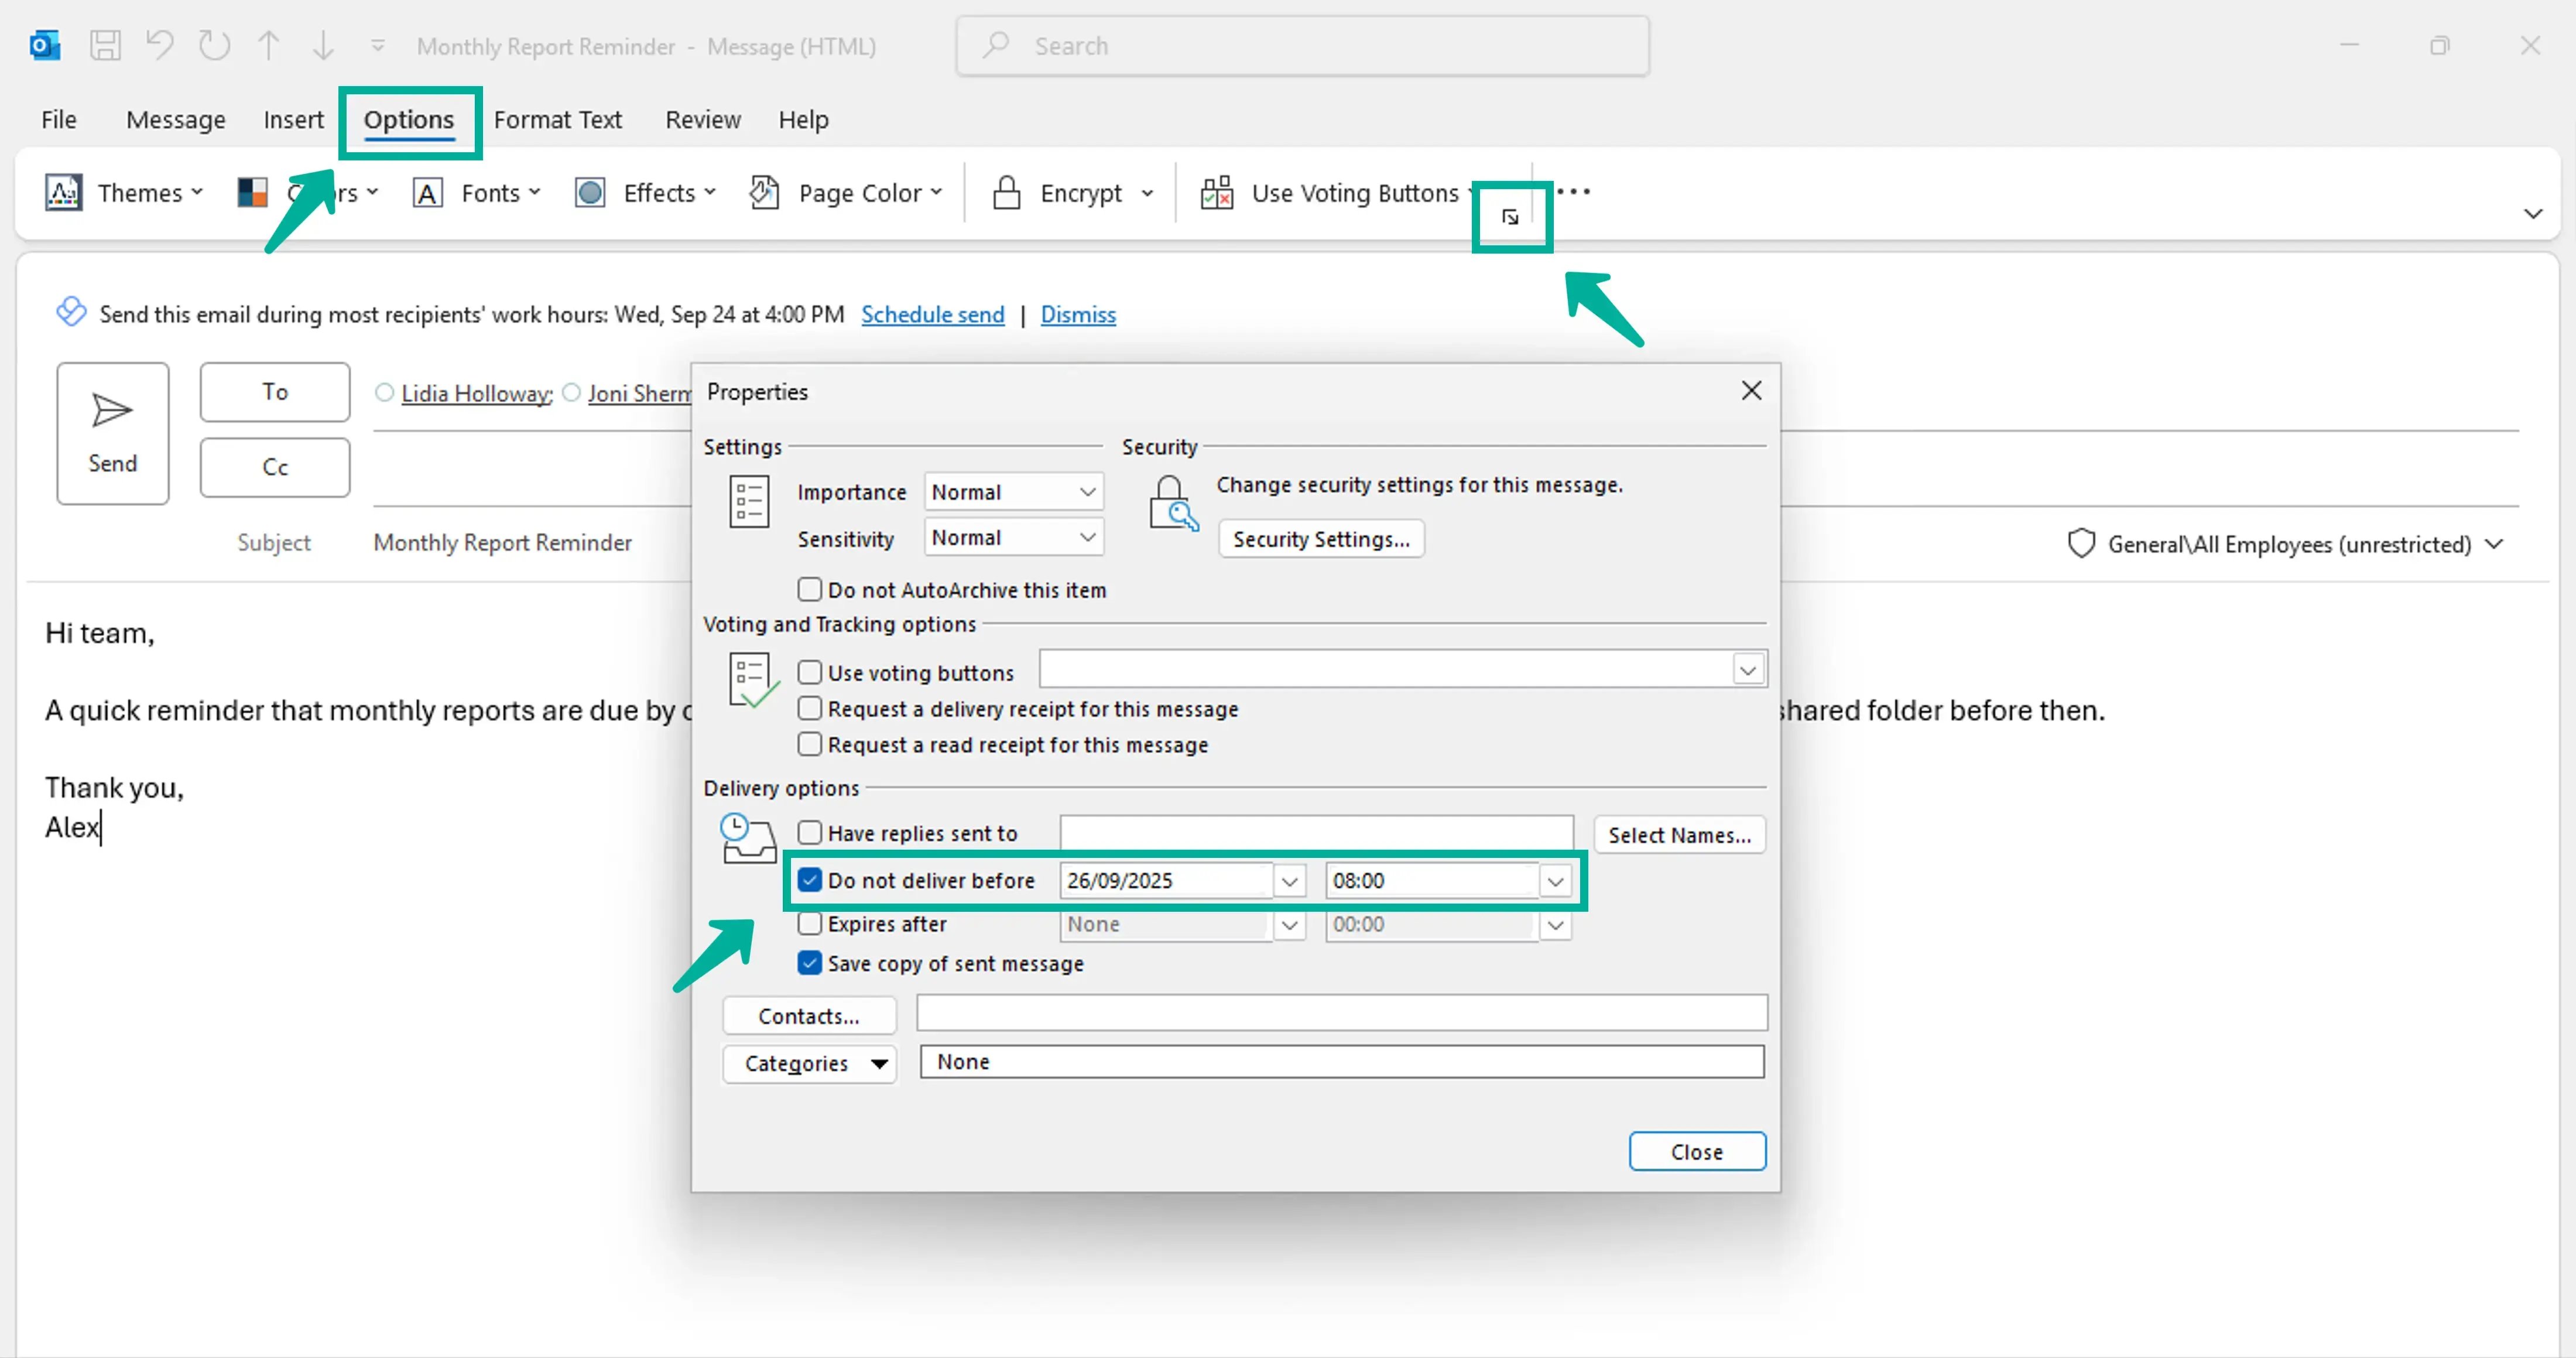Enable the Use voting buttons checkbox

tap(809, 672)
